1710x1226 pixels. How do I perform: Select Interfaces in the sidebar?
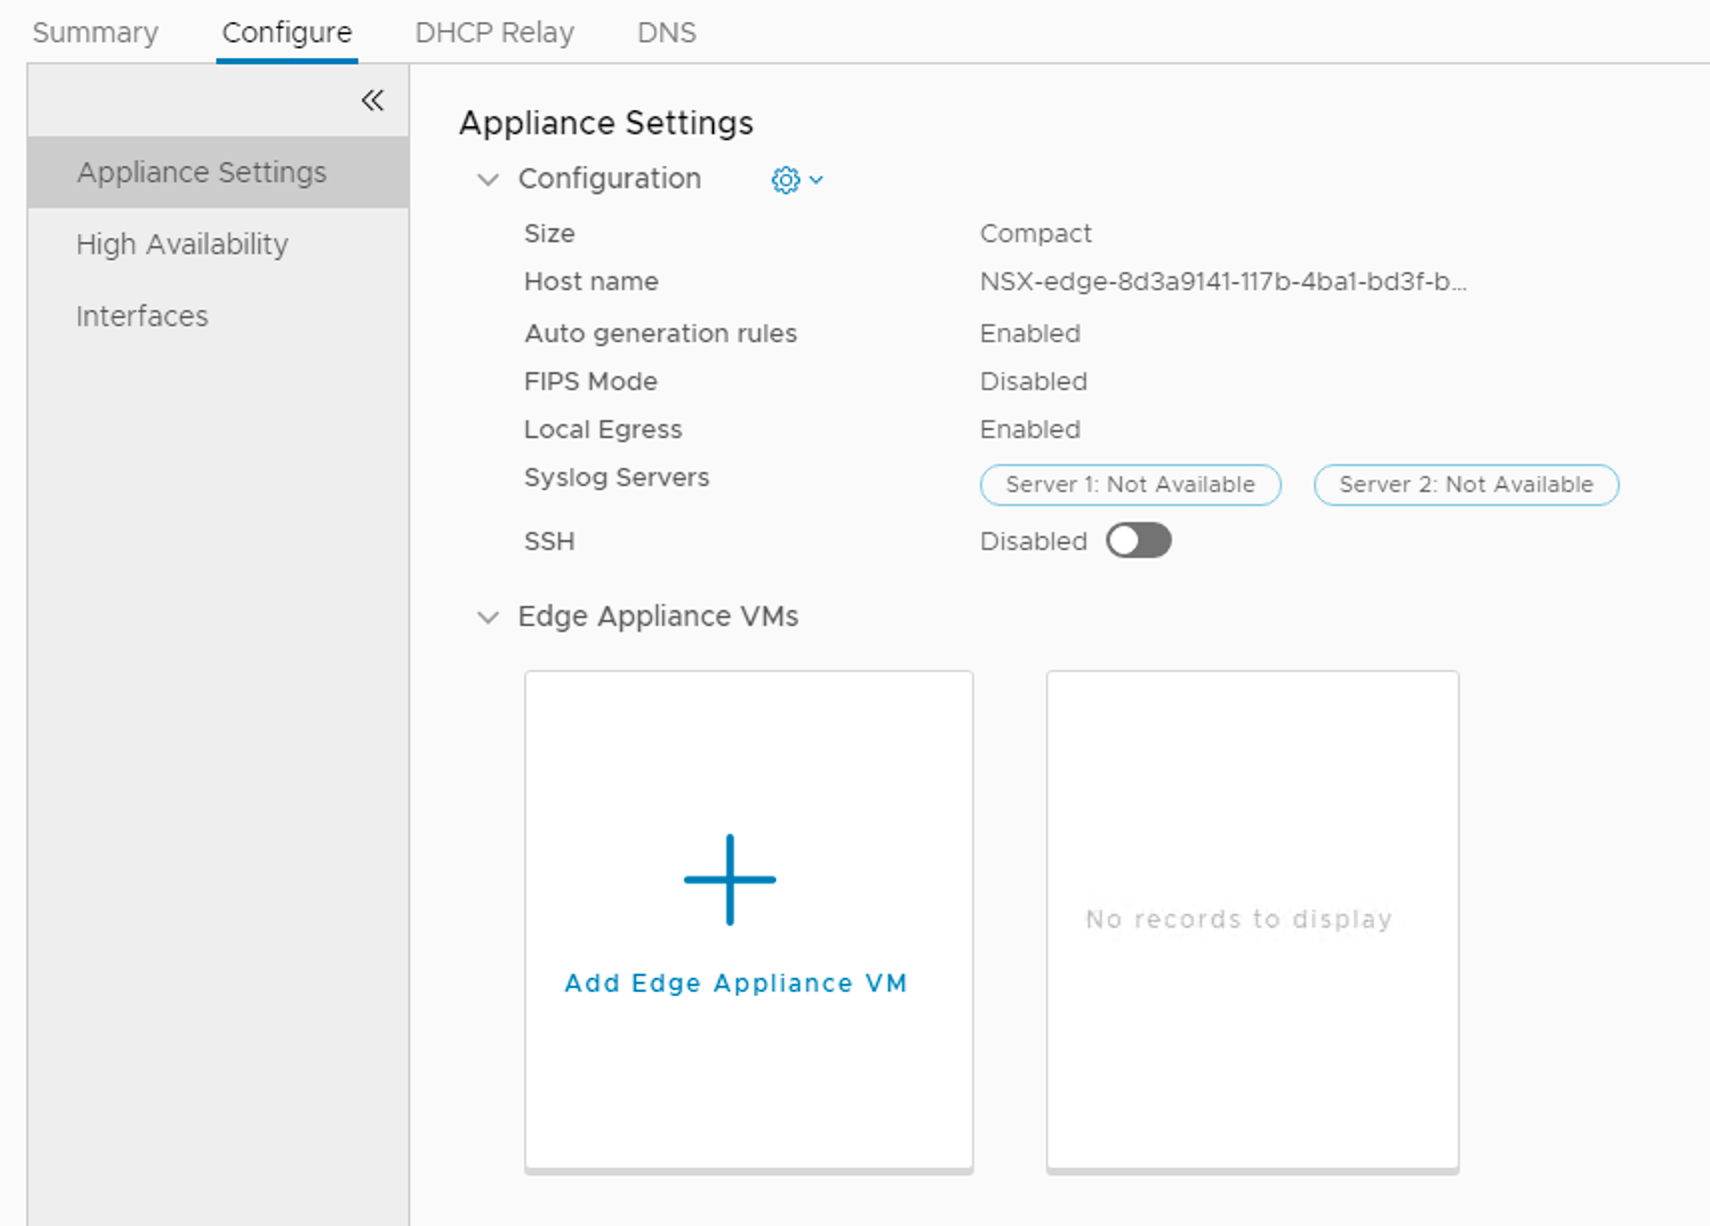point(142,316)
